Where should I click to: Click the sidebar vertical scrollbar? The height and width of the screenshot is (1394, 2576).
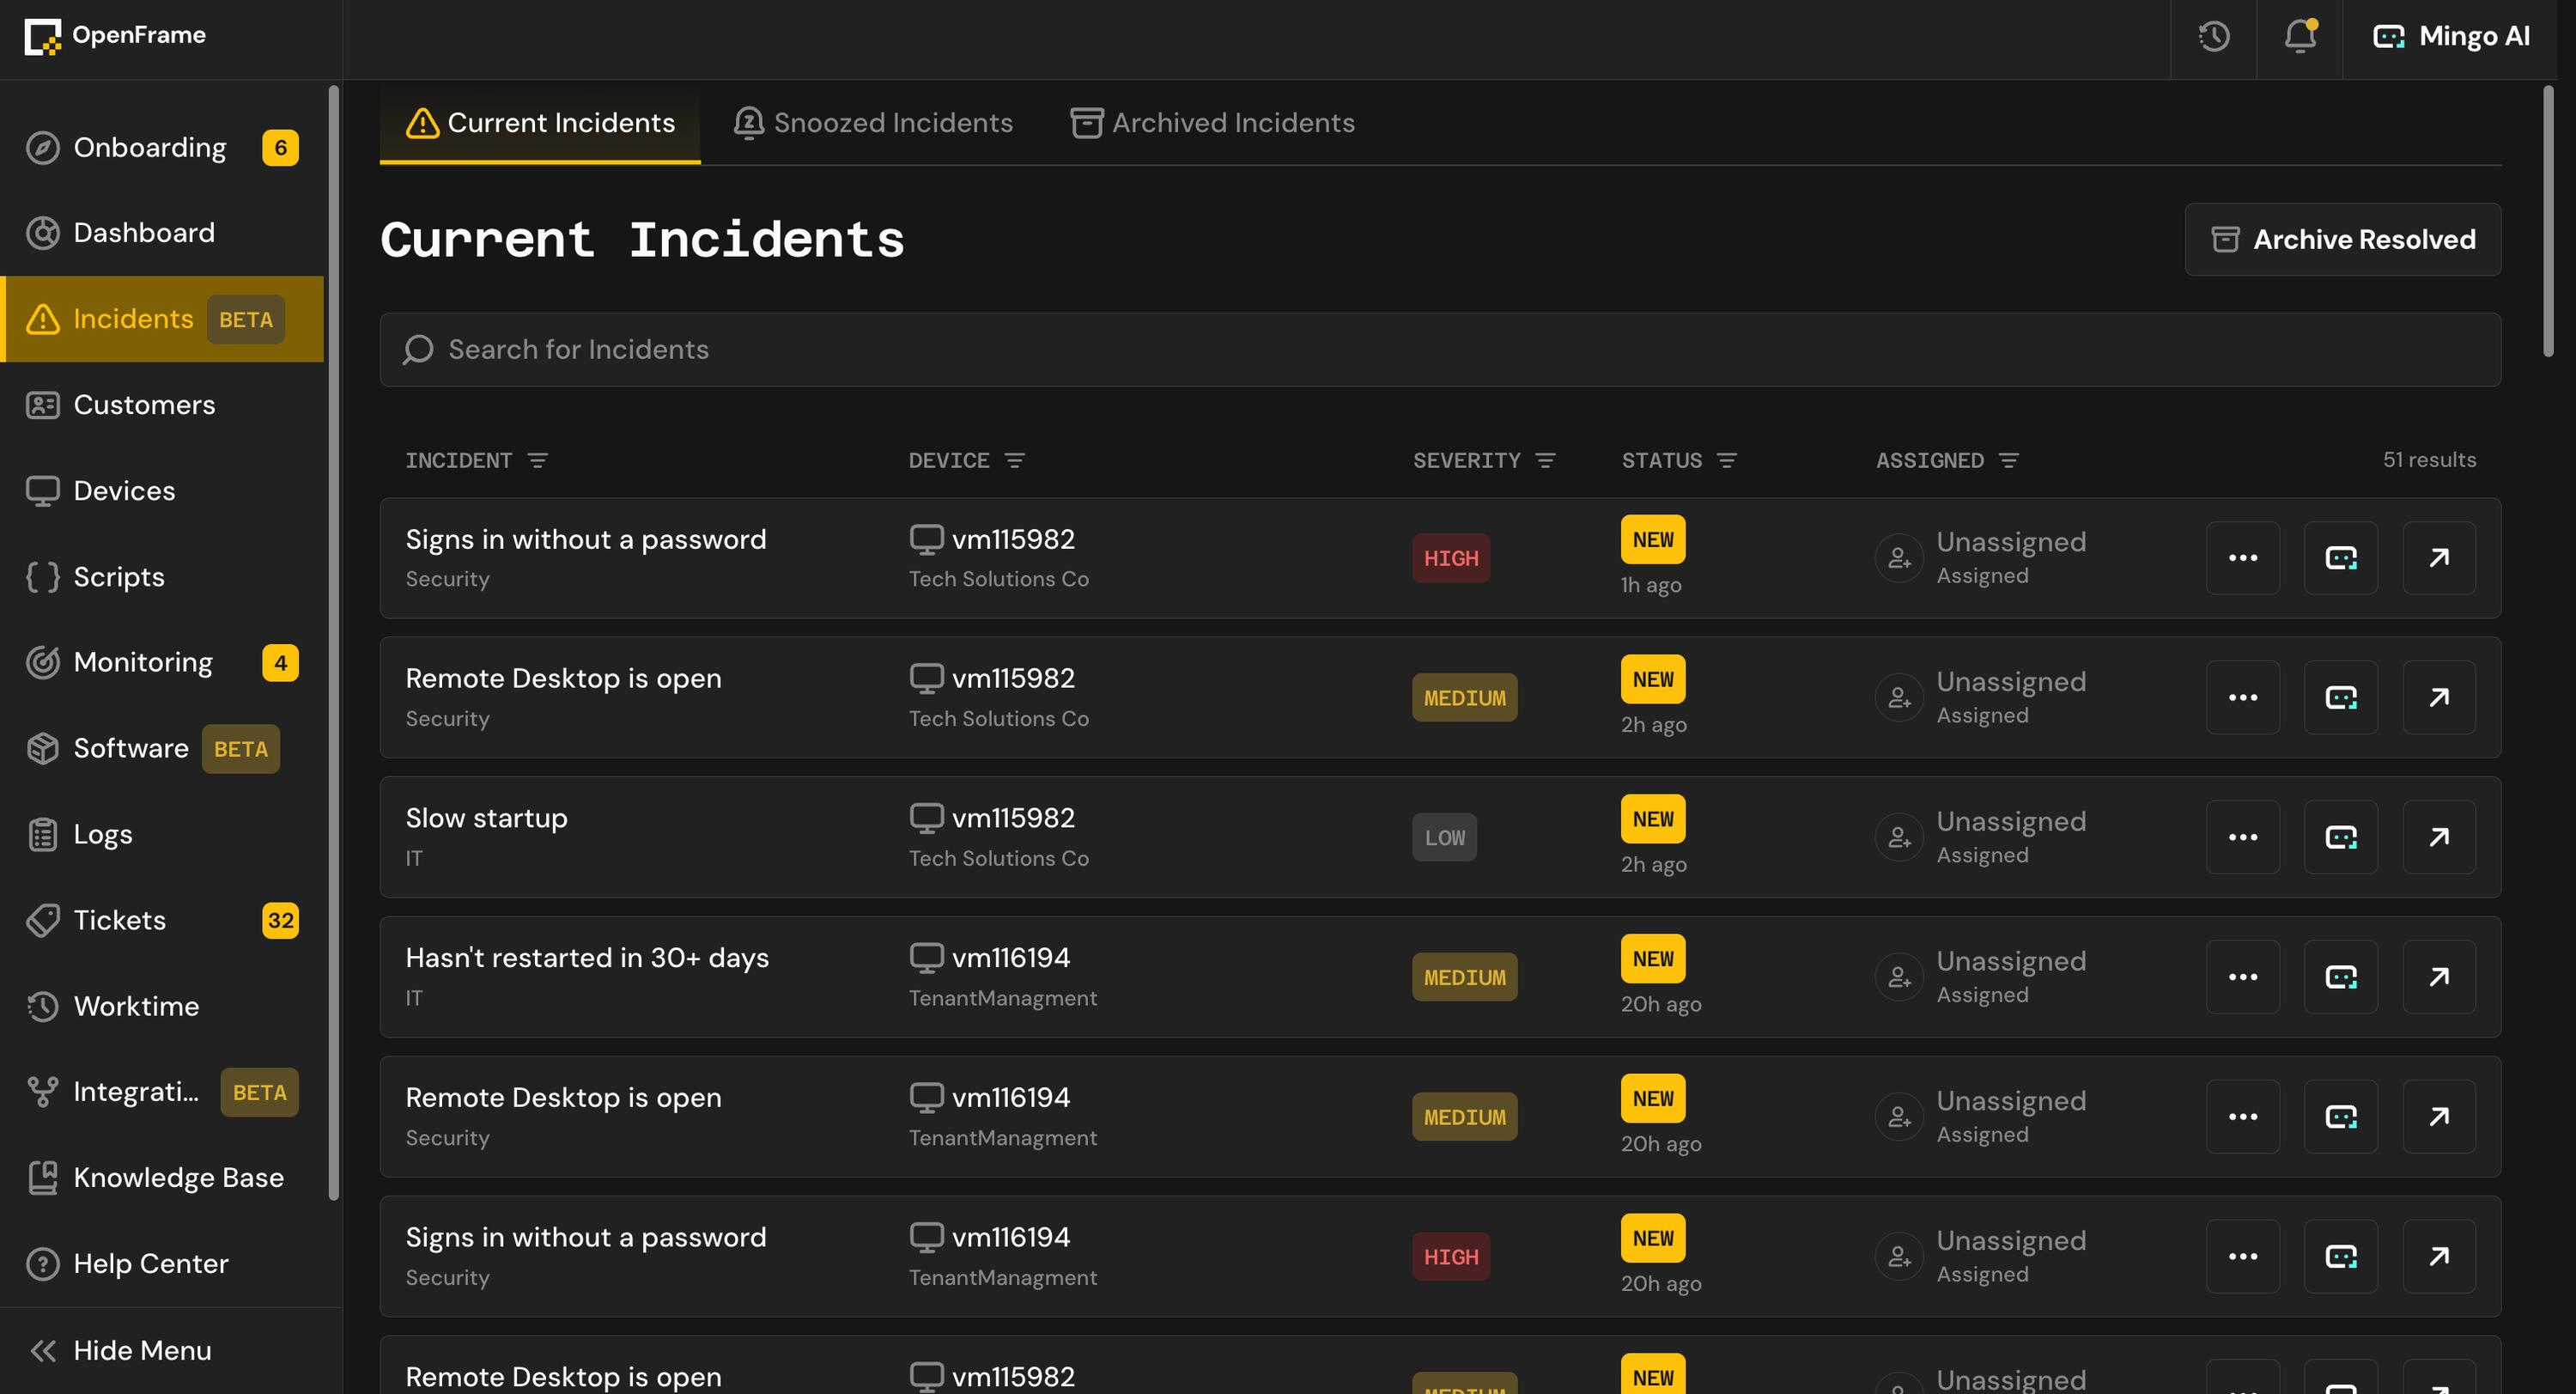pos(333,642)
